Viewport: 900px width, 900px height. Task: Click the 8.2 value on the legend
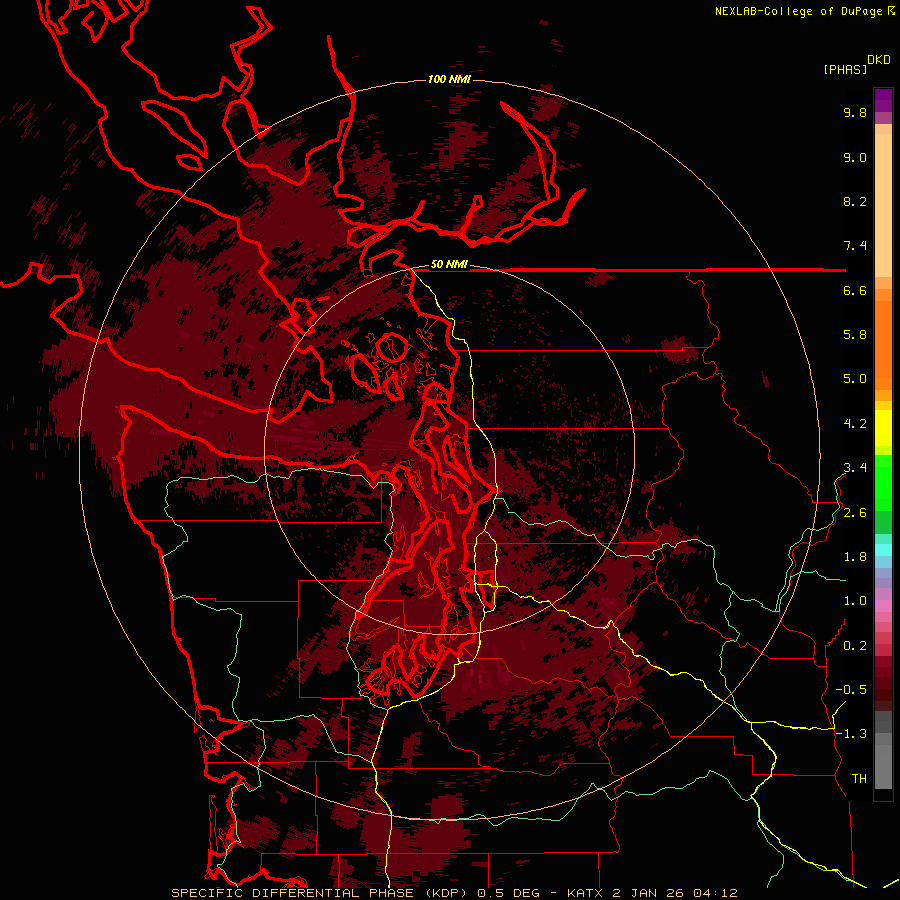855,201
